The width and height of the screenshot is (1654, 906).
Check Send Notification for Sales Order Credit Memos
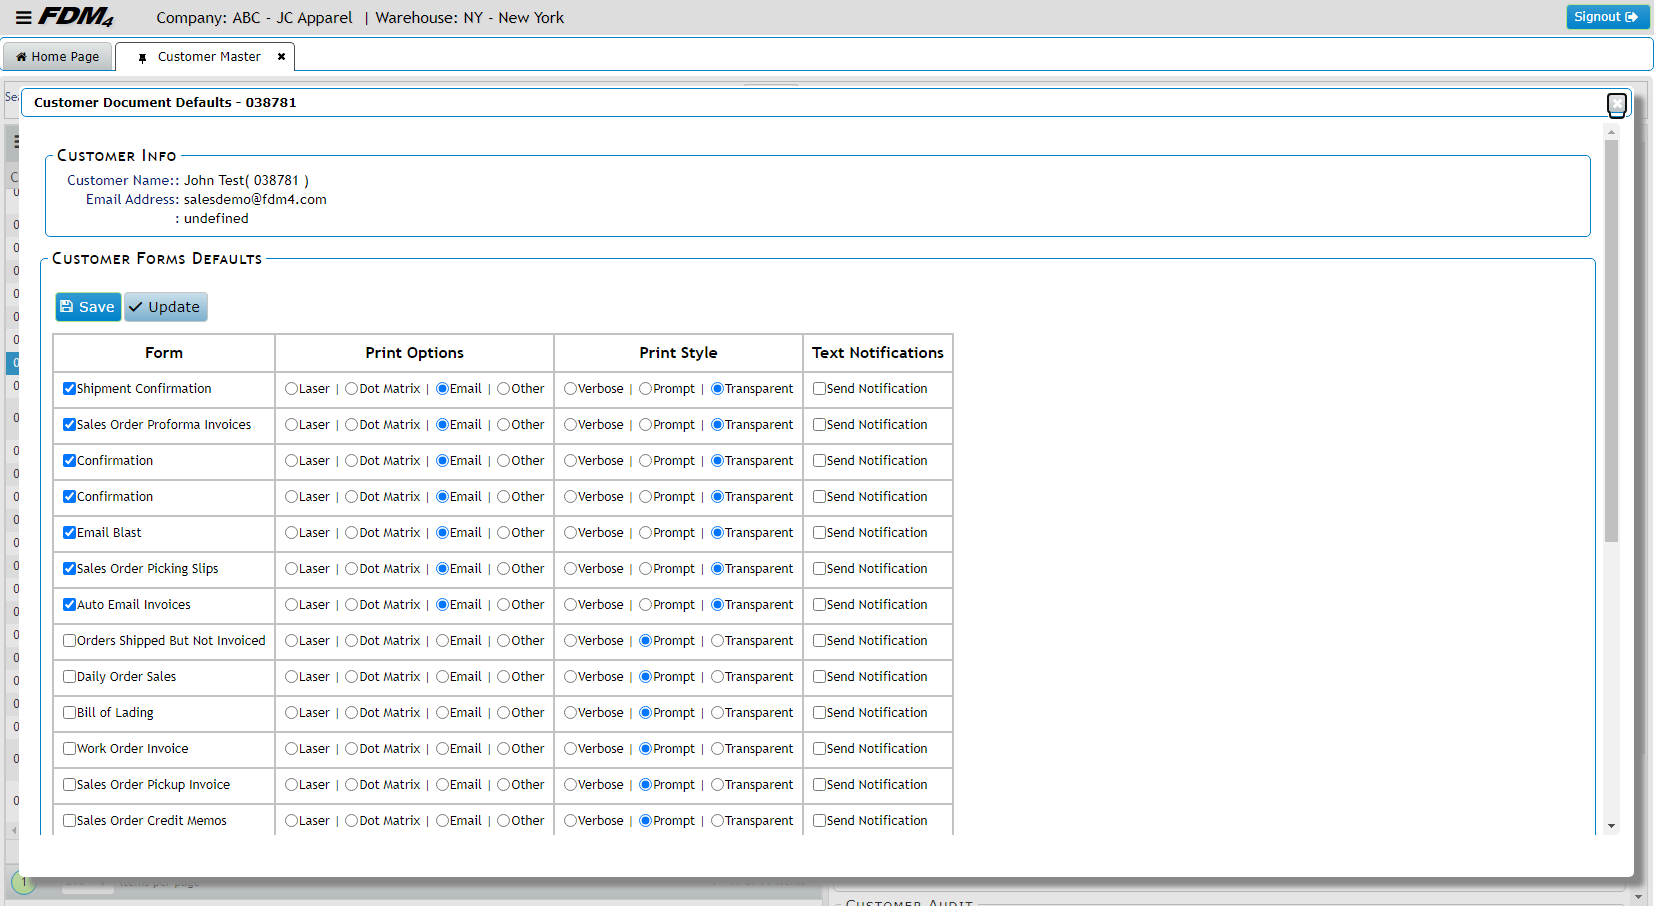tap(819, 821)
